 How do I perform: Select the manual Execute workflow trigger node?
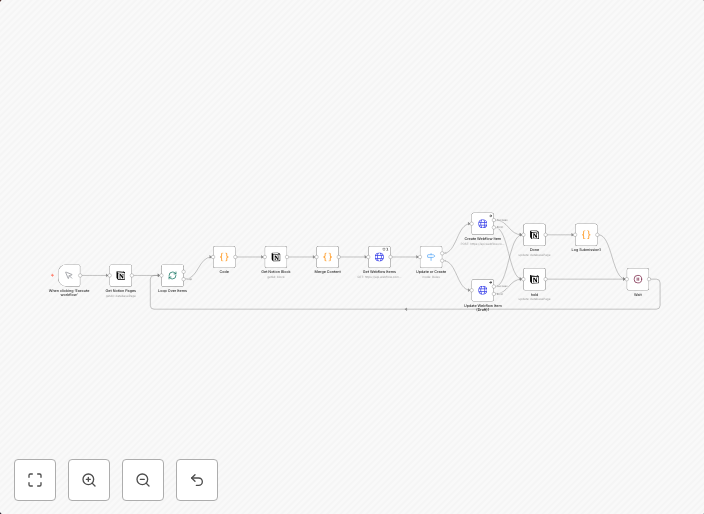pyautogui.click(x=69, y=275)
